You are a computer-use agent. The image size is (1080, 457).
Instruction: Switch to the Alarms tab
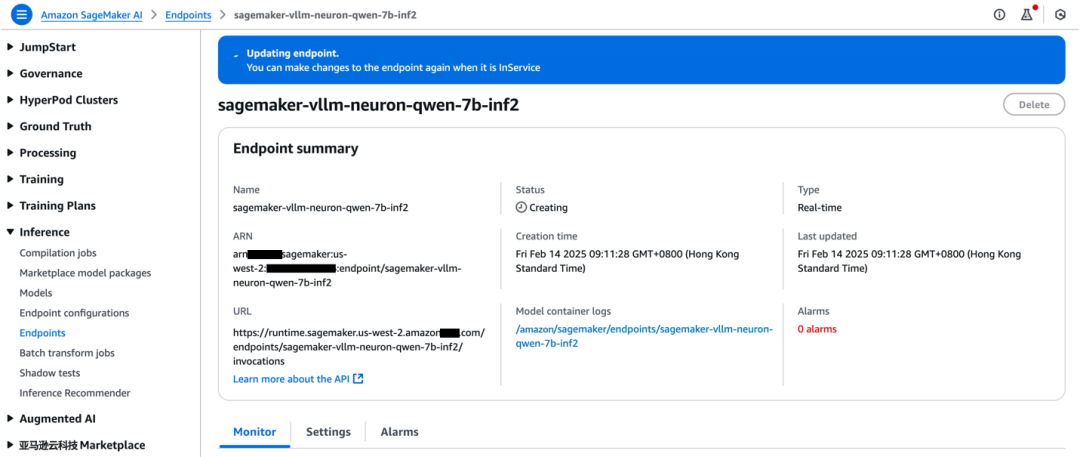(399, 432)
